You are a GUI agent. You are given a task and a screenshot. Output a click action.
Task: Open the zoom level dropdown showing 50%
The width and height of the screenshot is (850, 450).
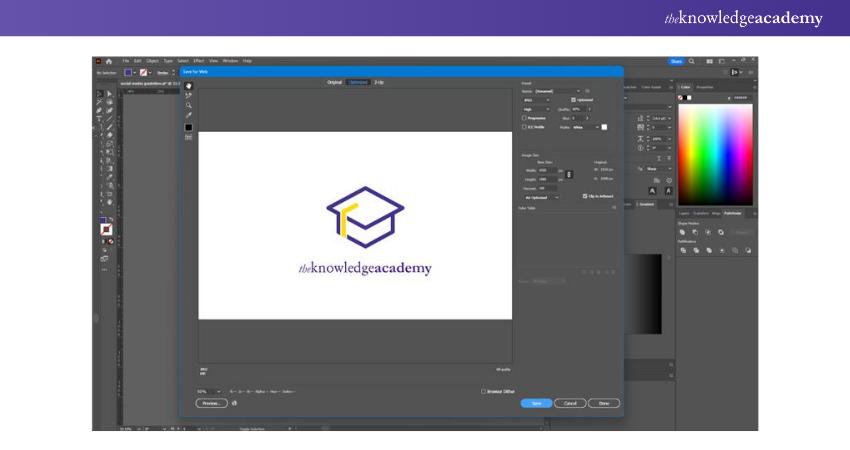click(x=209, y=391)
